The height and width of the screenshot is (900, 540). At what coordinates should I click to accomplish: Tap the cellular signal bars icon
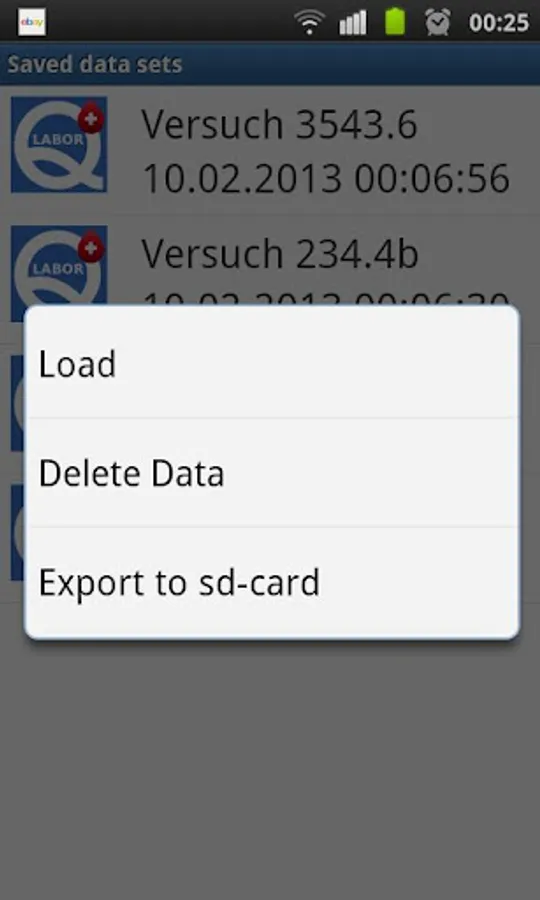(352, 23)
